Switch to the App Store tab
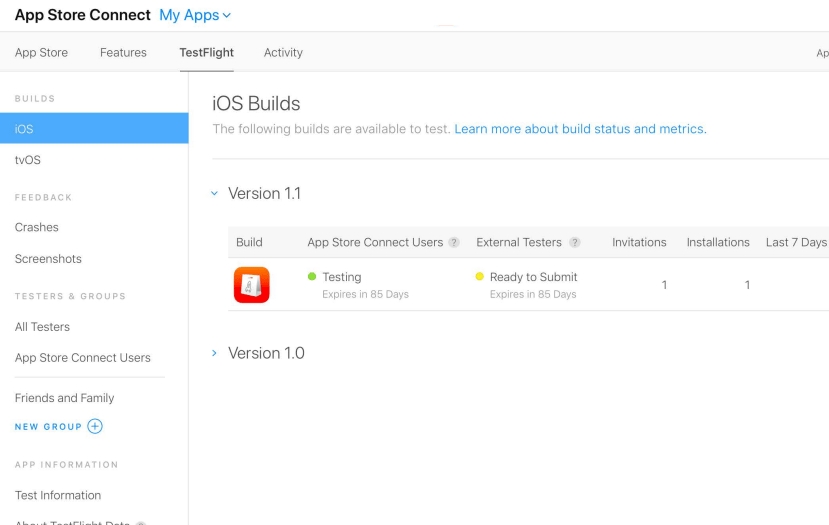This screenshot has height=525, width=829. 41,53
